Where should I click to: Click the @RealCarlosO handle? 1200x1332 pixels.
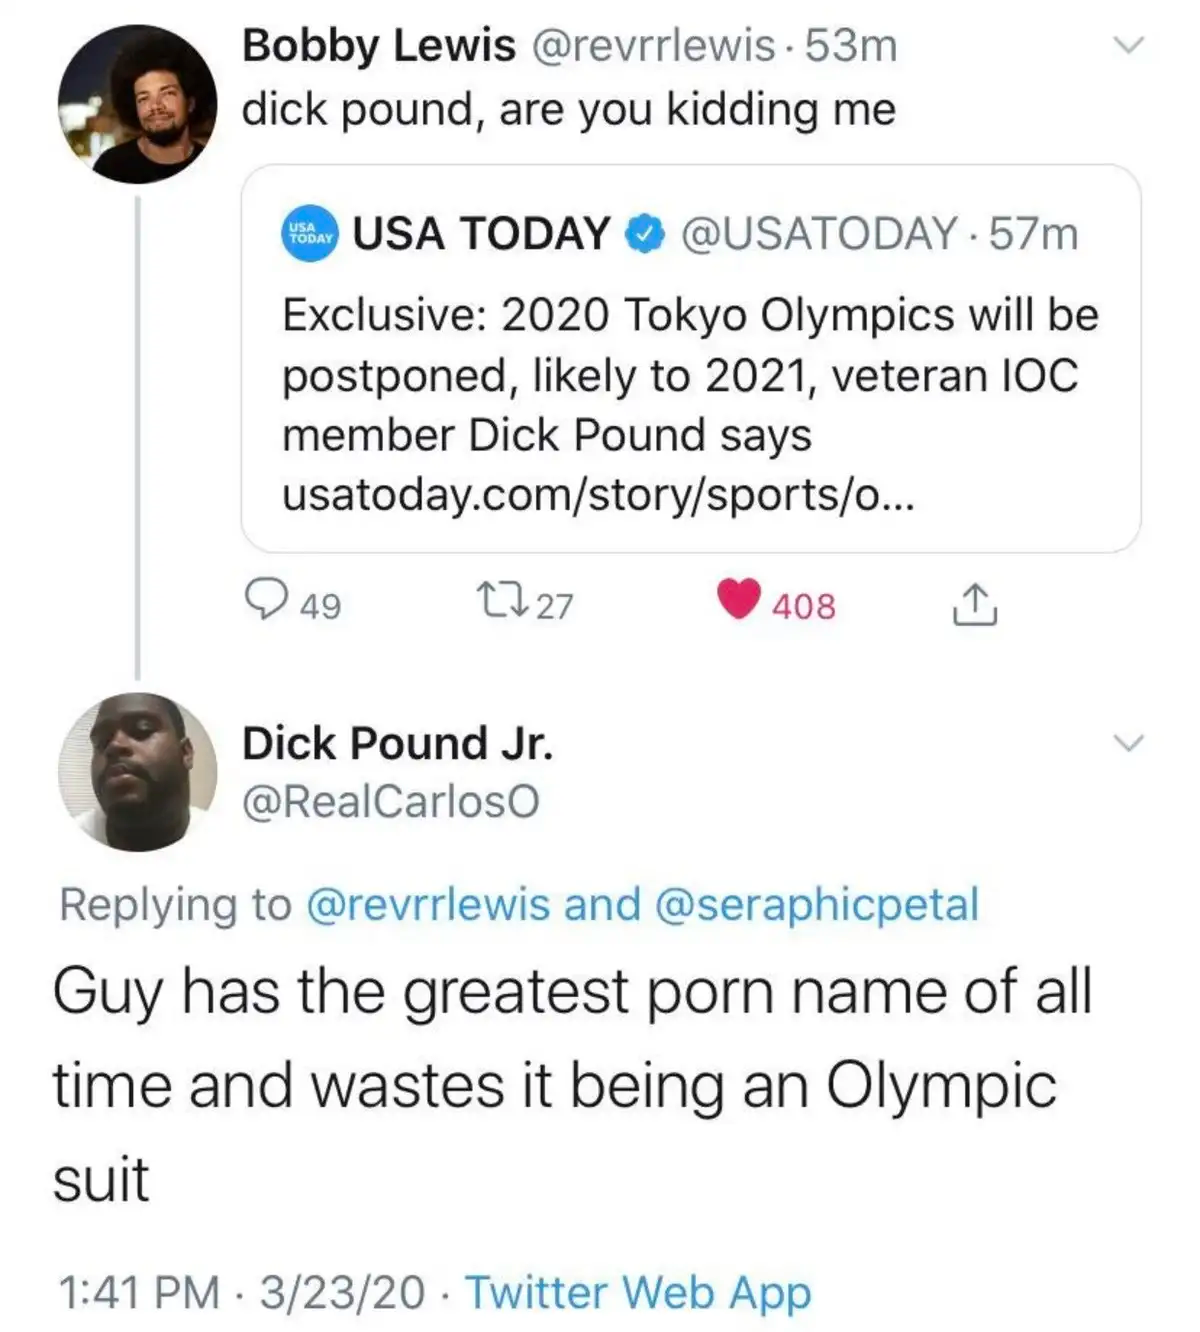(x=391, y=801)
